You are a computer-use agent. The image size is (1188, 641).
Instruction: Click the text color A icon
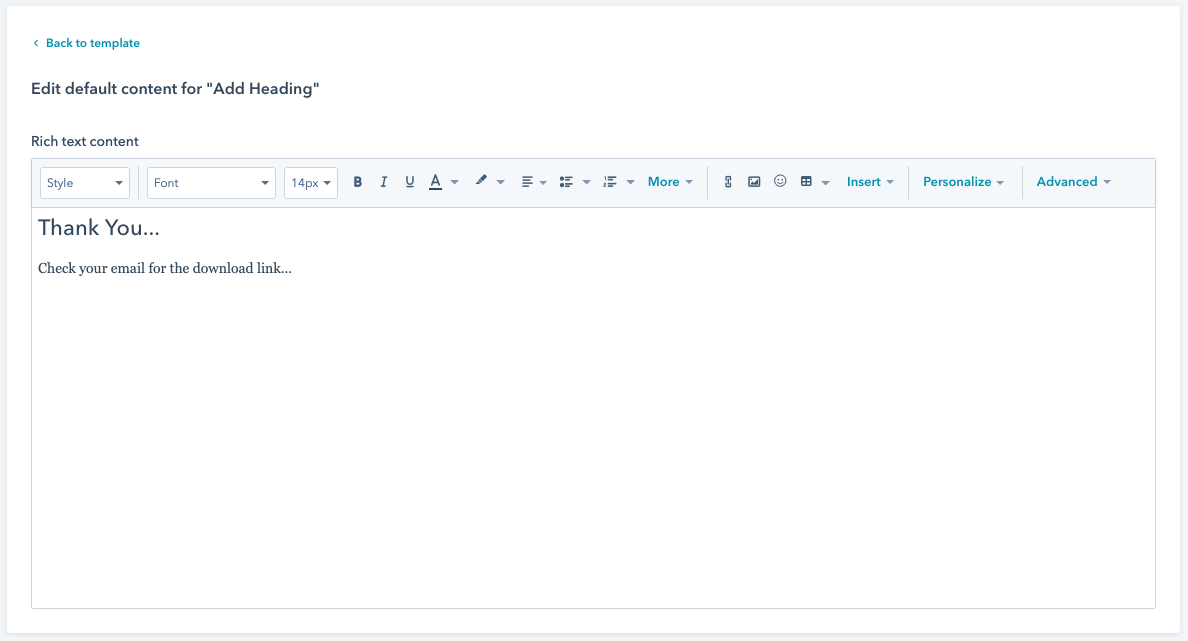coord(435,182)
